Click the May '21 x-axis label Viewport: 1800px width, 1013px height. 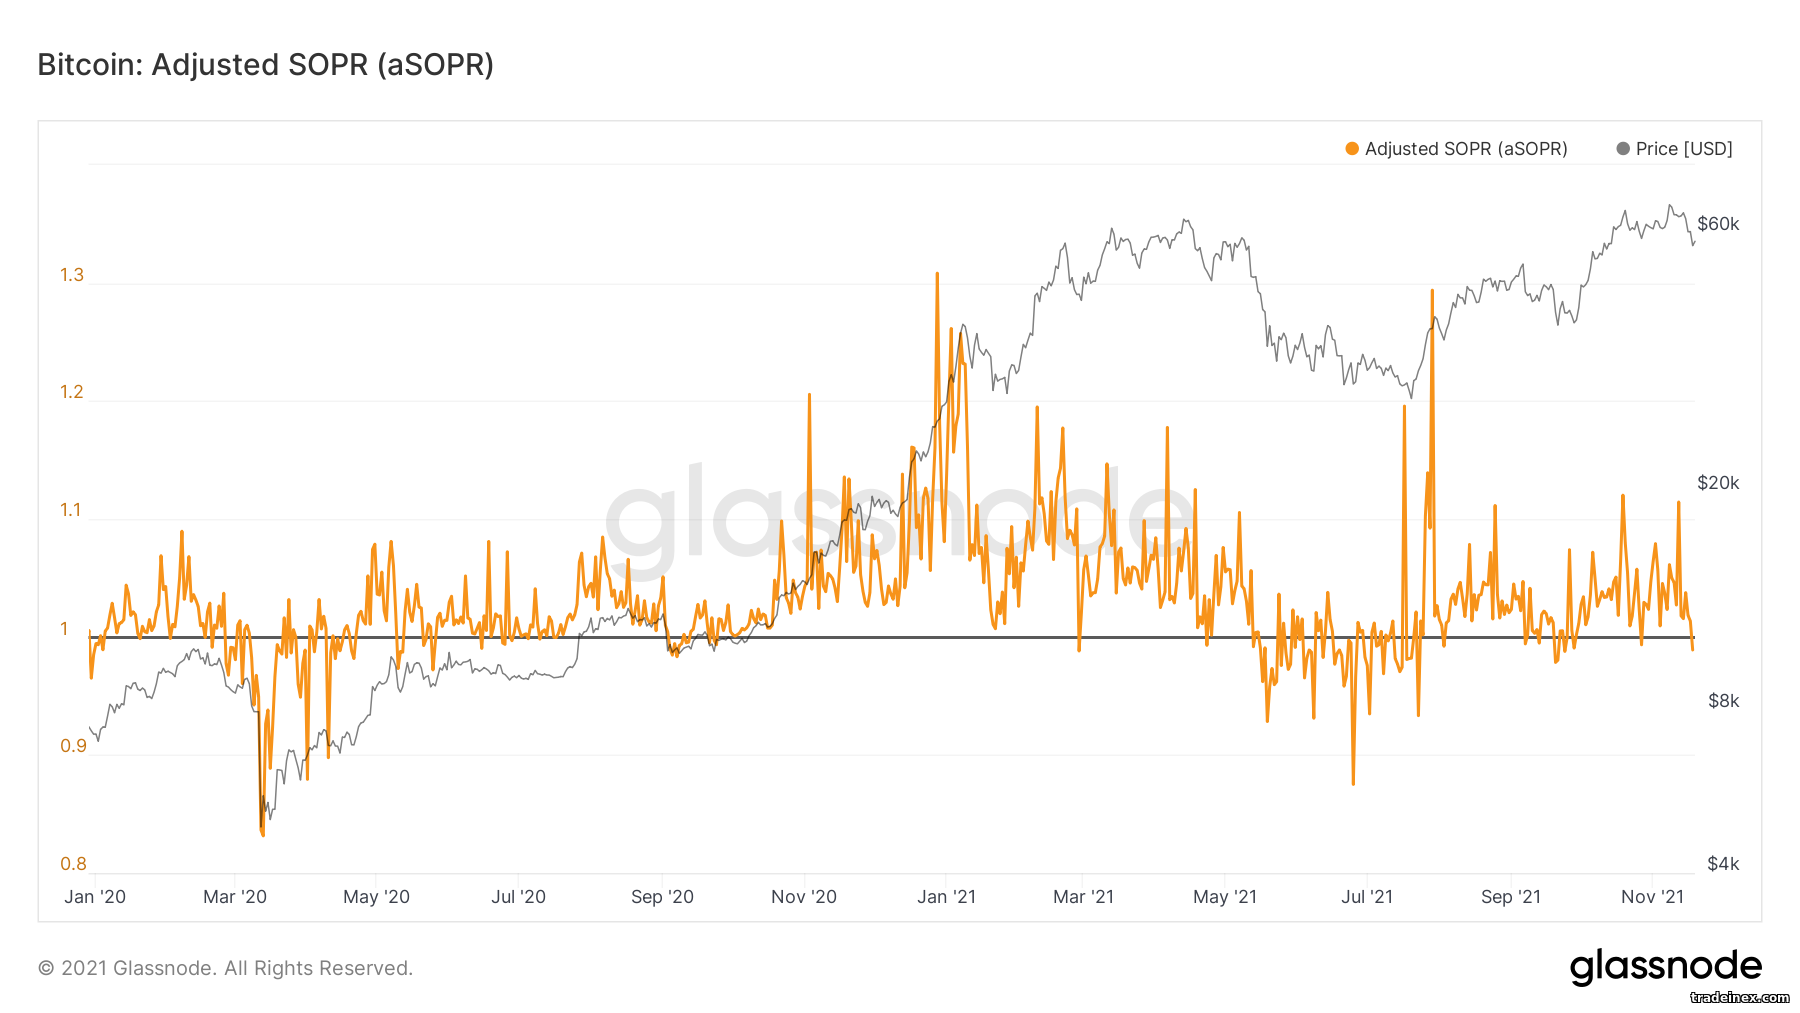[1225, 897]
